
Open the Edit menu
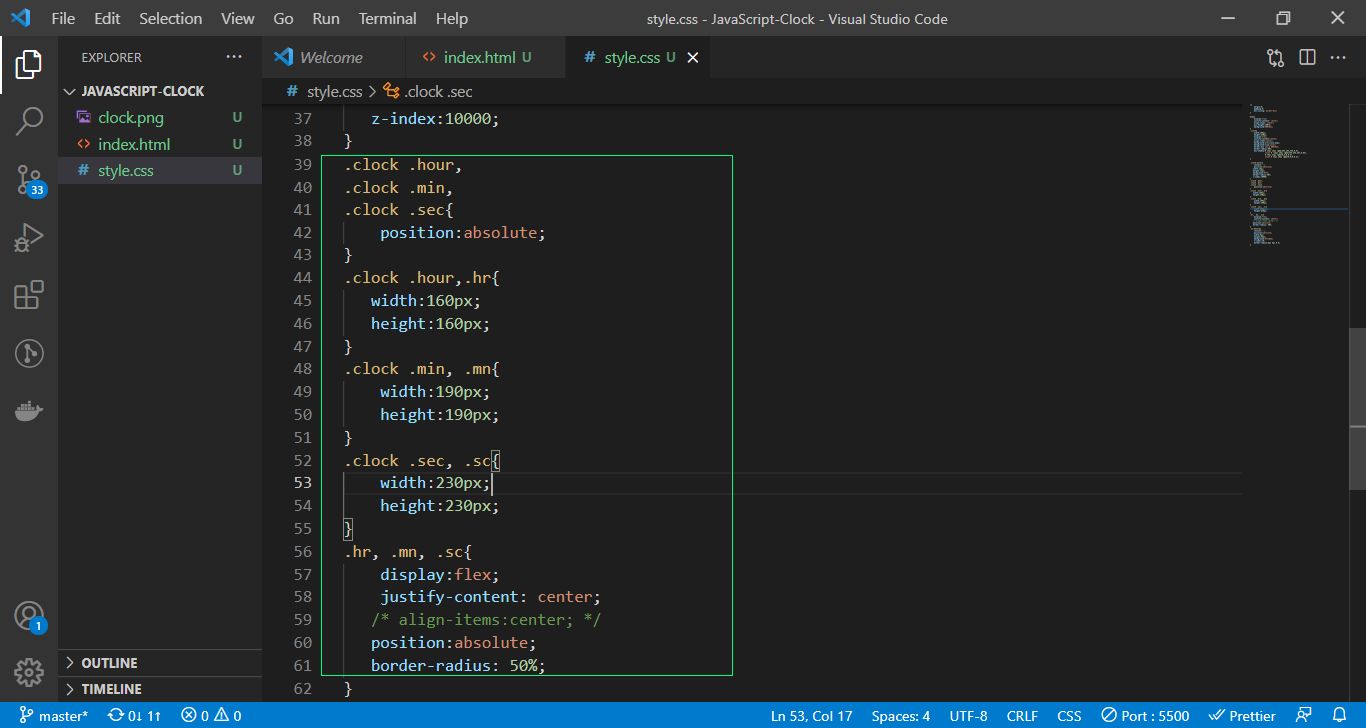107,18
